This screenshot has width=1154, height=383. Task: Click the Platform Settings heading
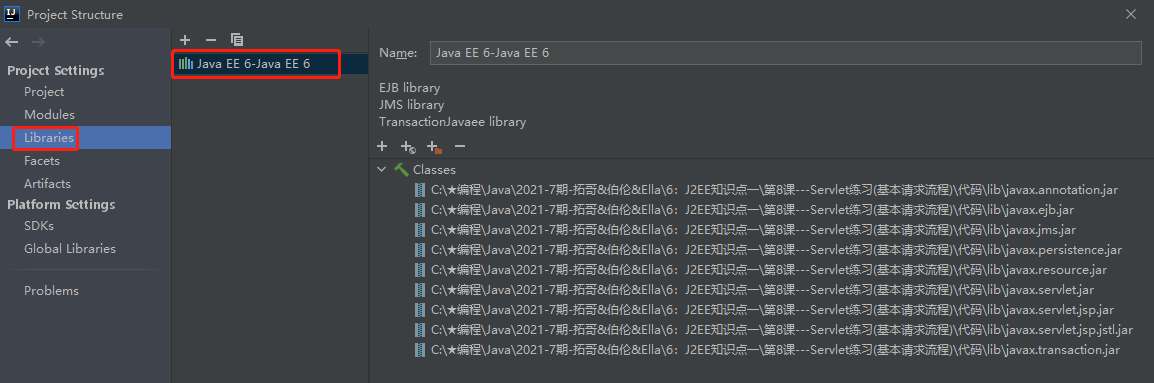[x=61, y=204]
